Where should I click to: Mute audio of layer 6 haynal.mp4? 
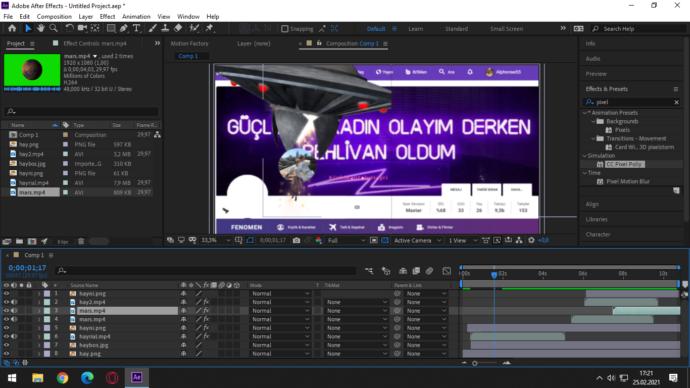(x=14, y=337)
